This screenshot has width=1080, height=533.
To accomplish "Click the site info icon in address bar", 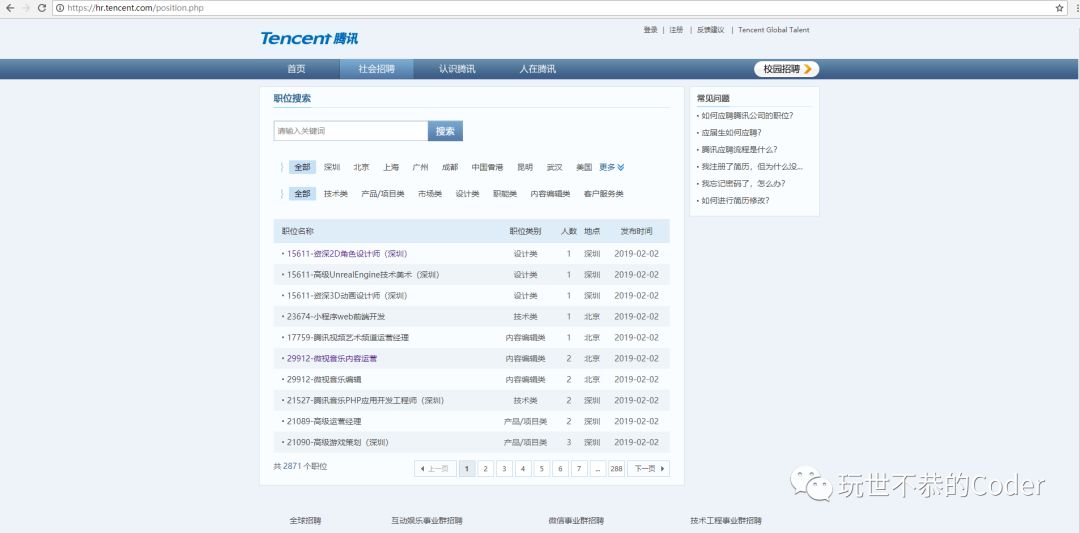I will click(x=60, y=8).
